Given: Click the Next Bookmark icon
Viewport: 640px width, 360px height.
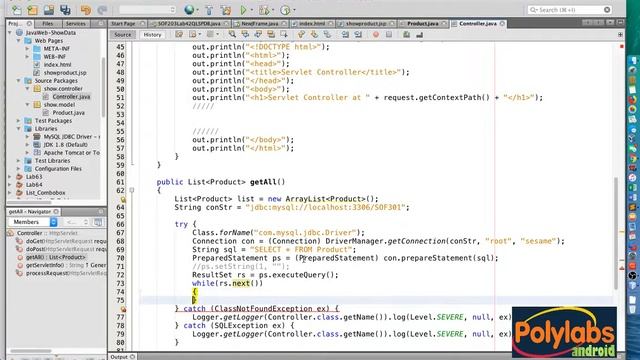Looking at the screenshot, I should click(314, 35).
